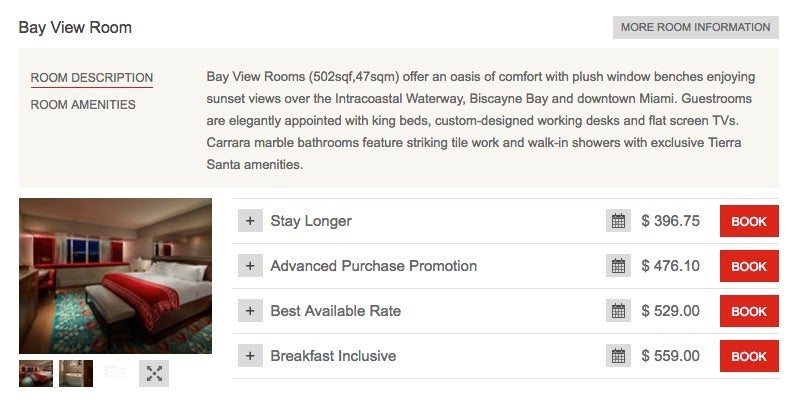Click the Stay Longer rate name
Screen dimensions: 799x403
pyautogui.click(x=311, y=221)
